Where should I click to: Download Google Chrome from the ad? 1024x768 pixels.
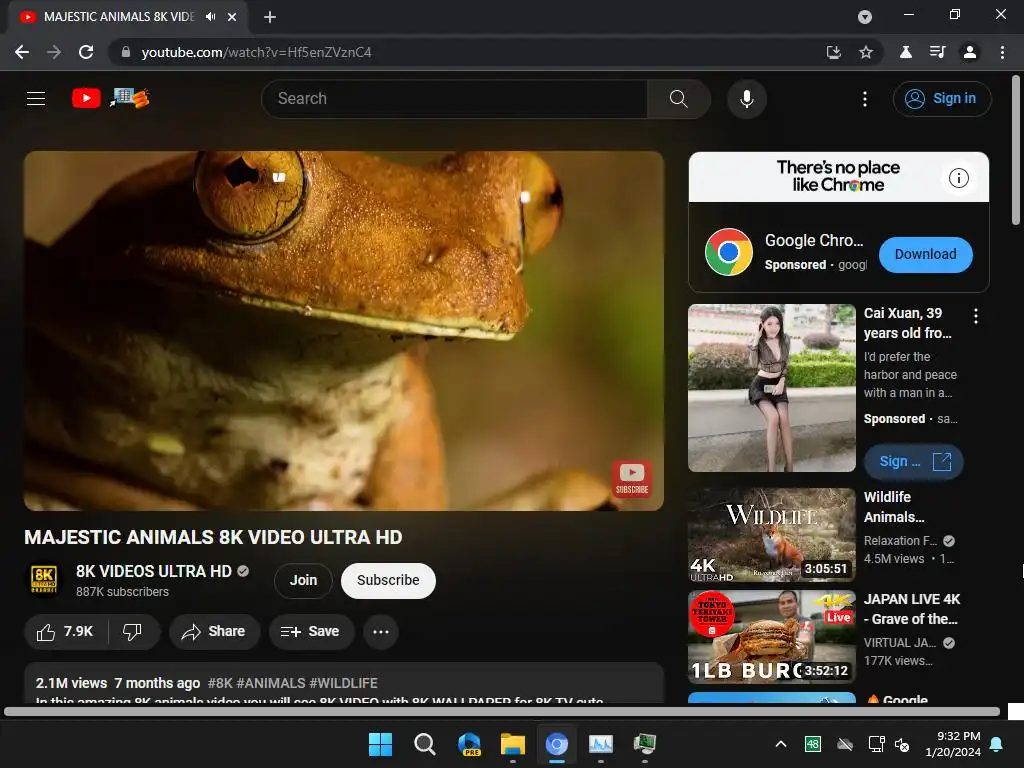(925, 254)
